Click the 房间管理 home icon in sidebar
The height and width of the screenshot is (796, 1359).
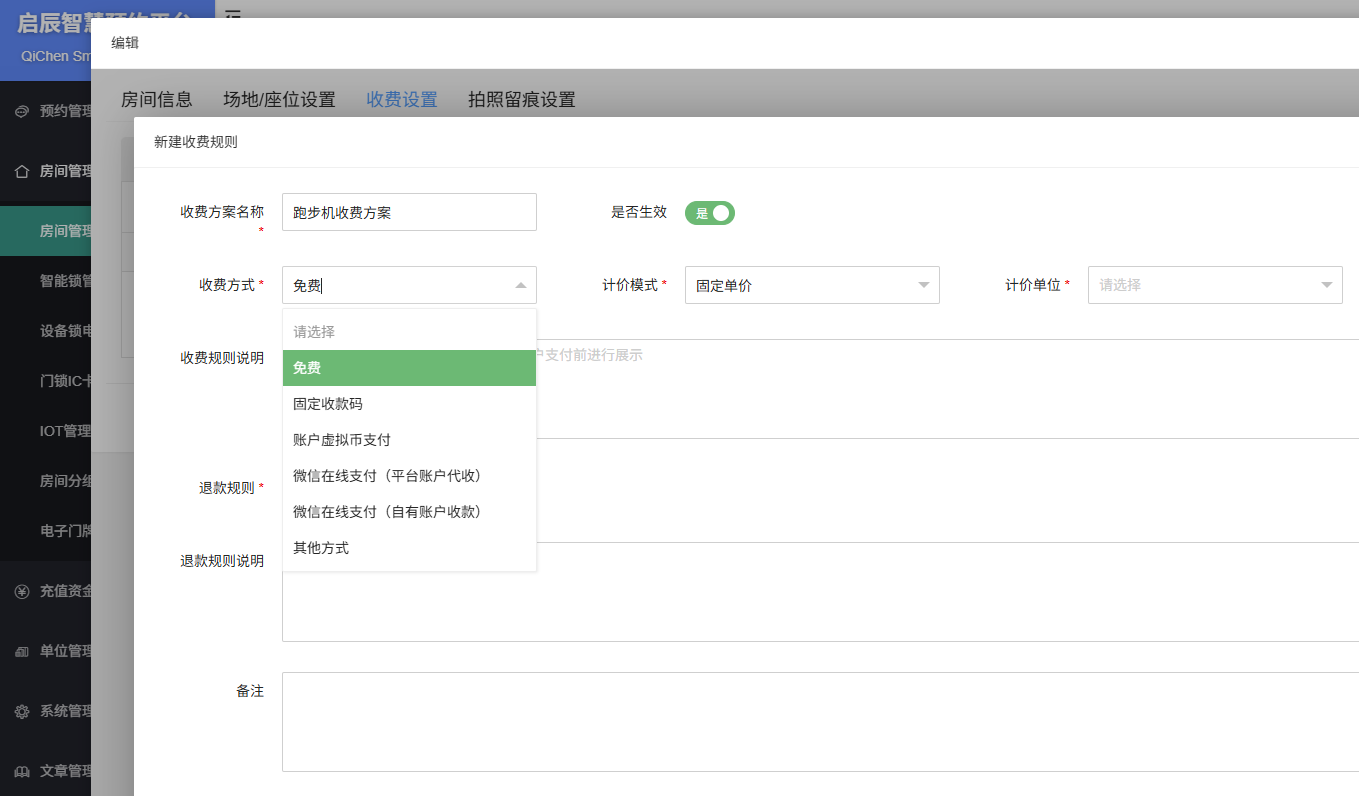22,171
